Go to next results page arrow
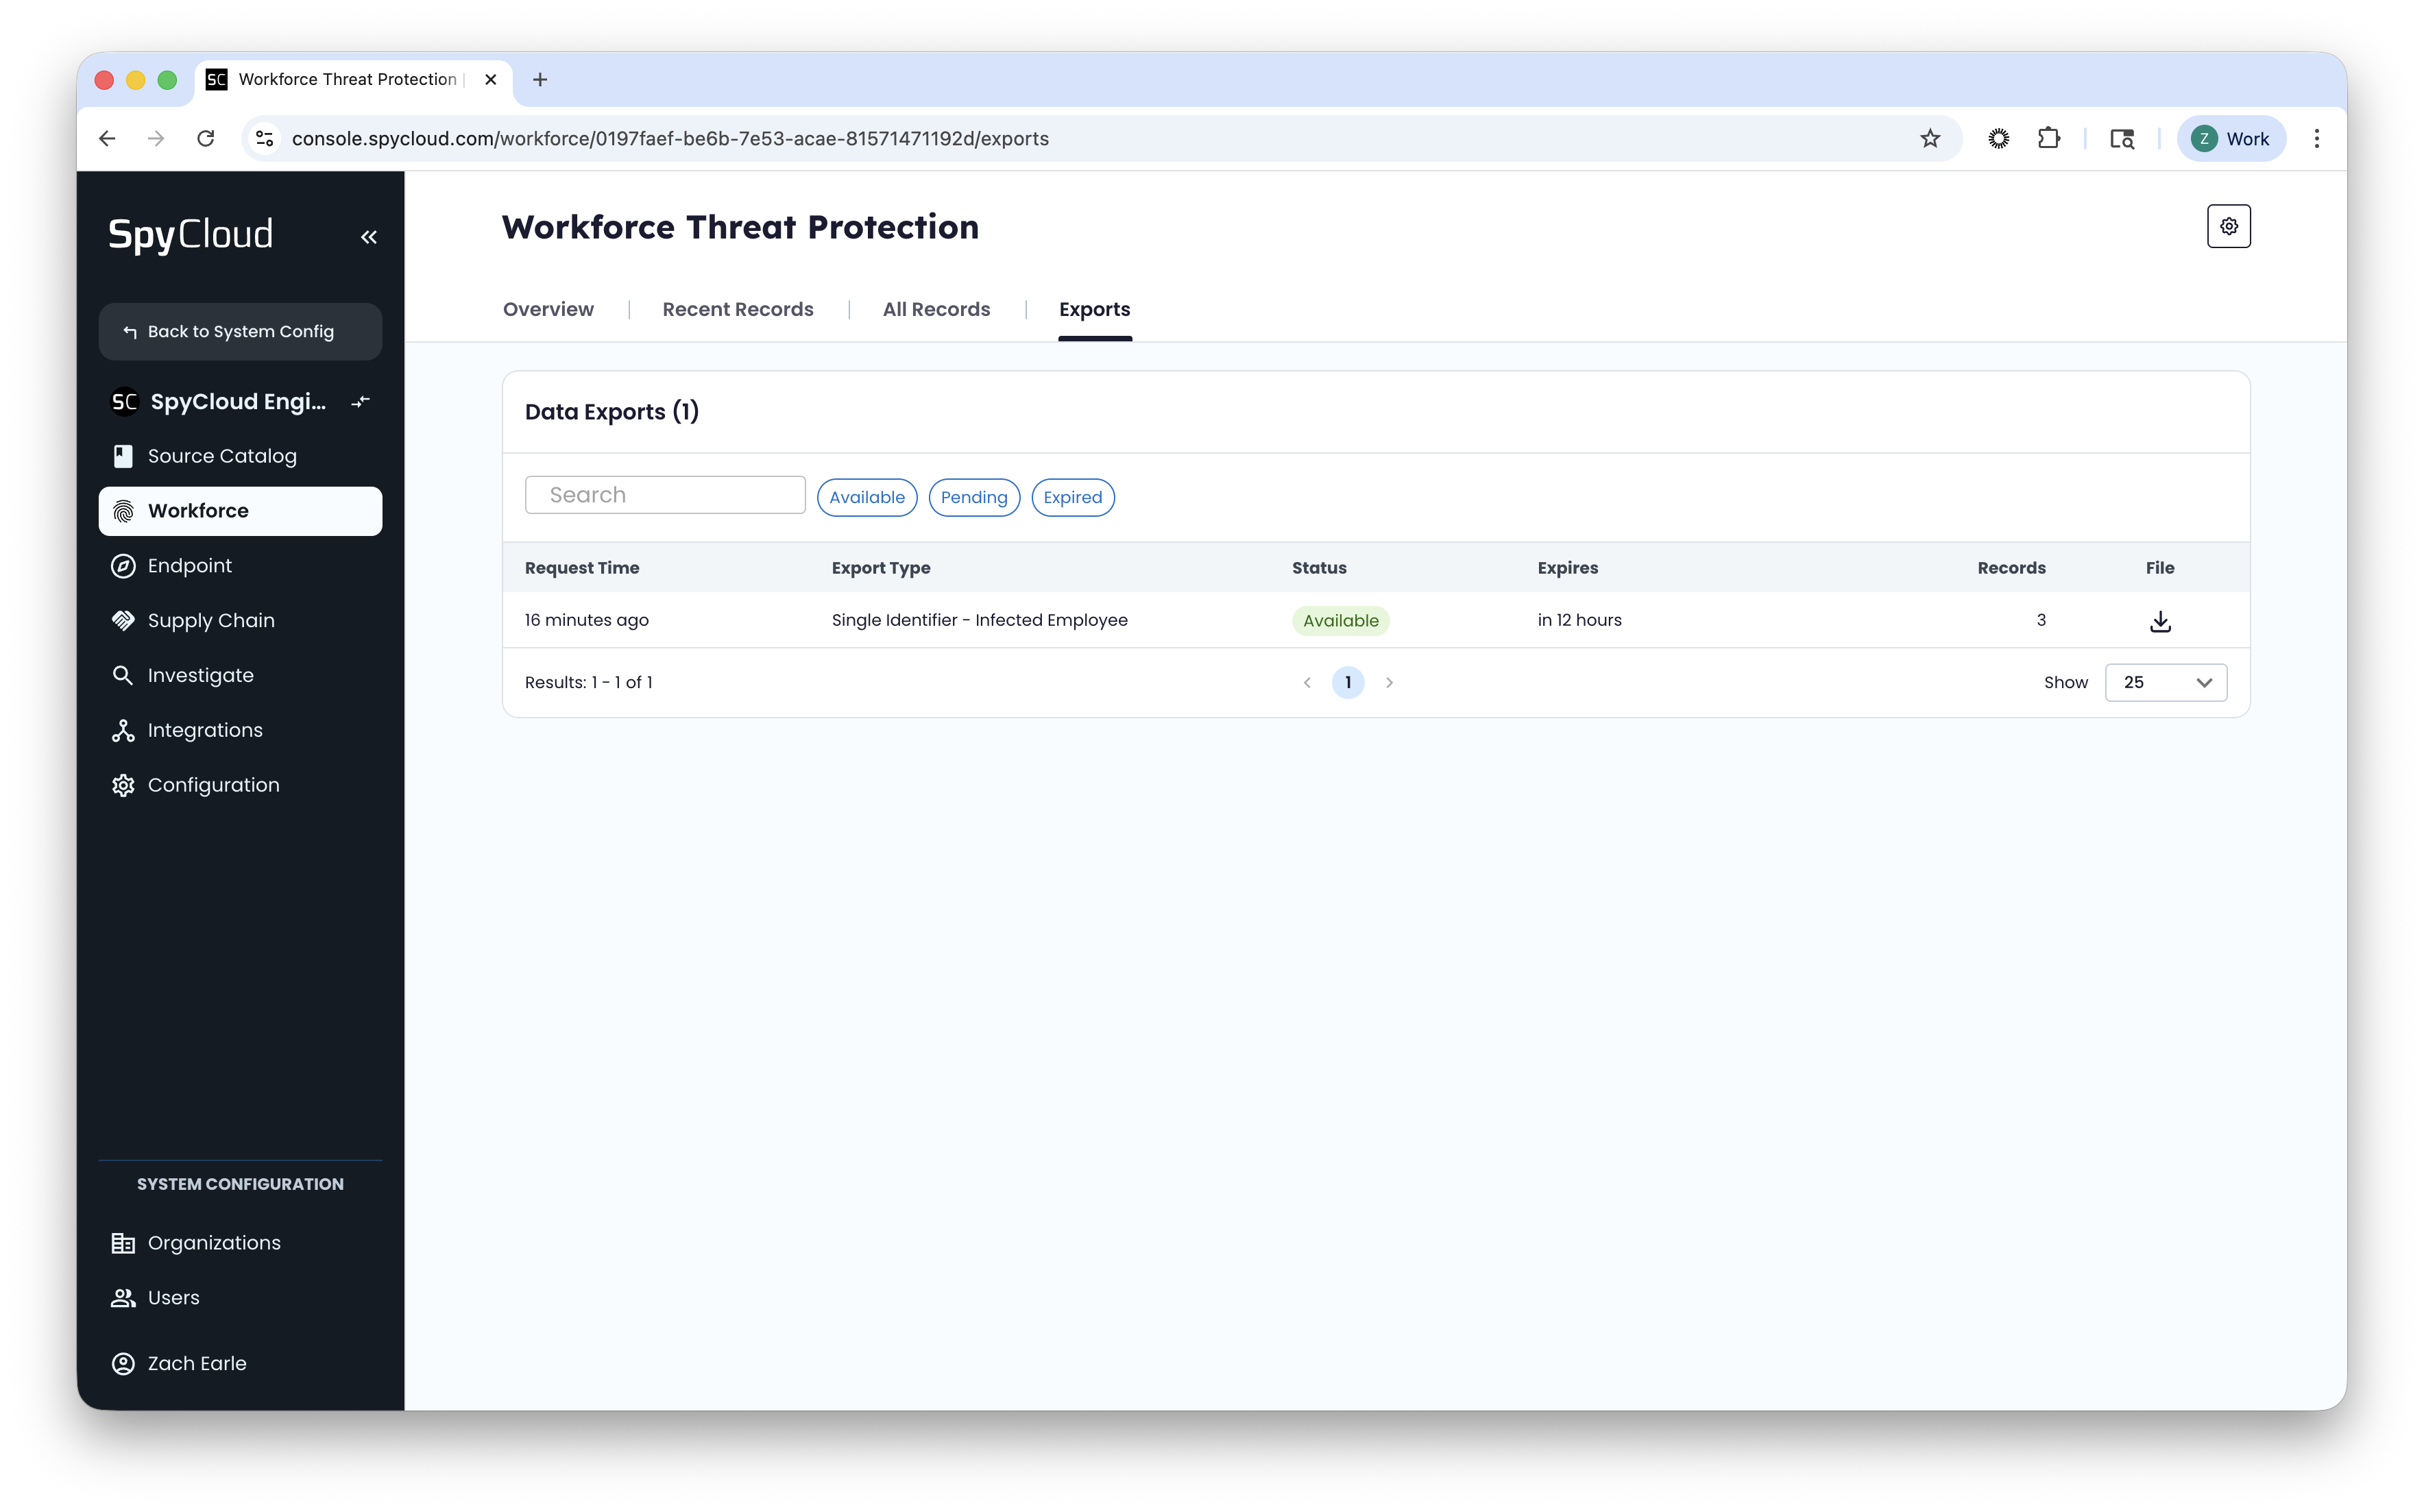2424x1512 pixels. tap(1389, 683)
